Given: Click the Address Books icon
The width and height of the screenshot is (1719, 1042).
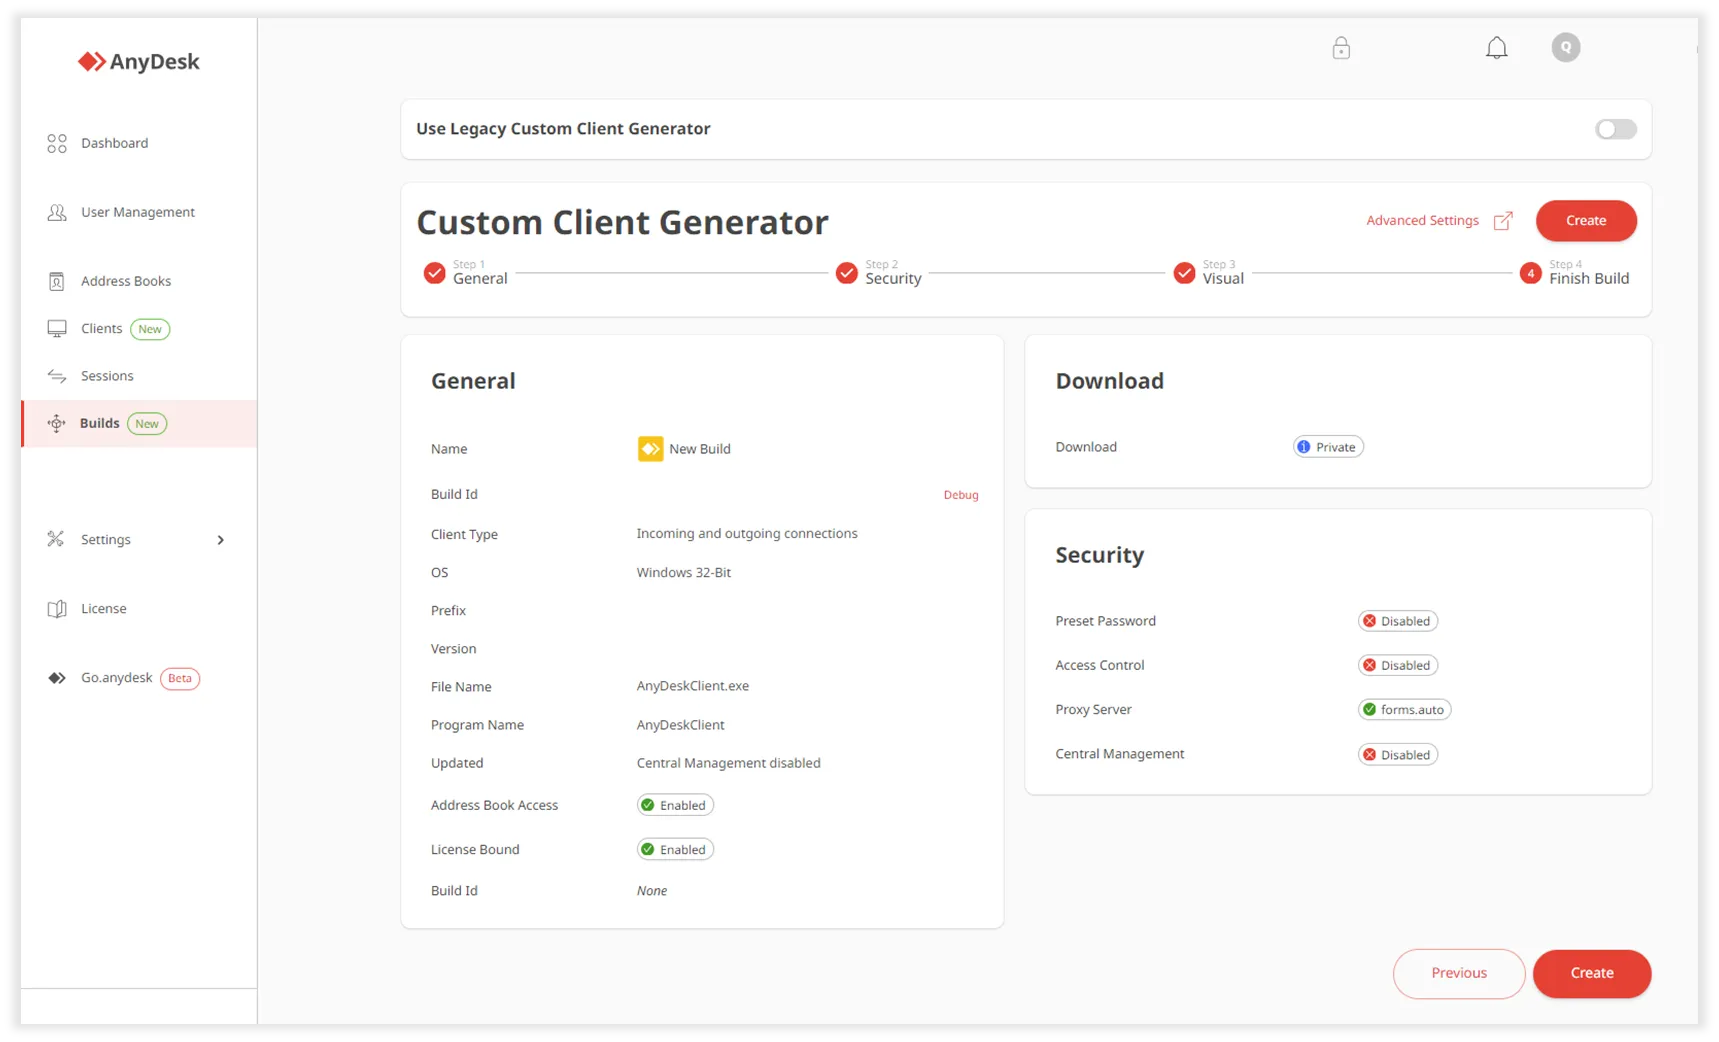Looking at the screenshot, I should click(x=57, y=282).
